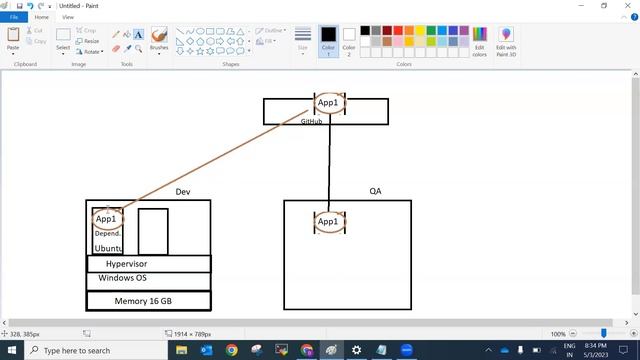Choose the Curve shape
640x360 pixels.
[x=190, y=31]
